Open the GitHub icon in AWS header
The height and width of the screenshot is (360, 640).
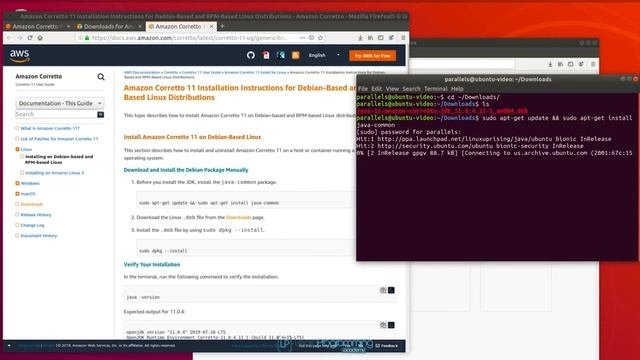tap(251, 55)
